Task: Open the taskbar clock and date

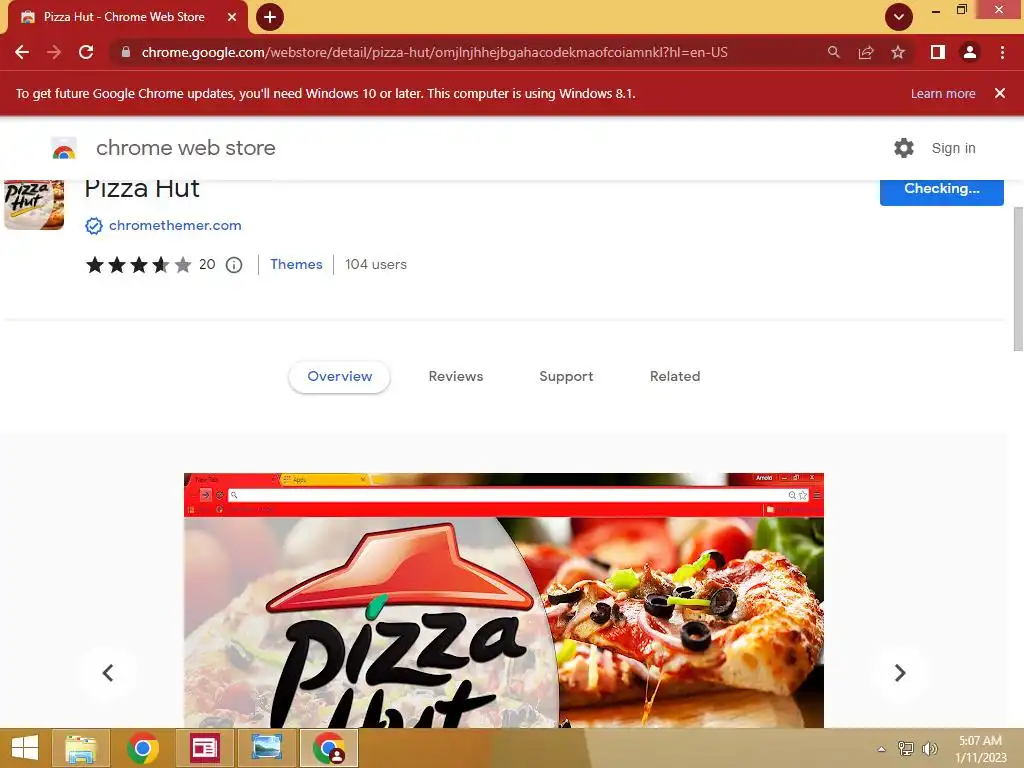Action: pyautogui.click(x=980, y=749)
